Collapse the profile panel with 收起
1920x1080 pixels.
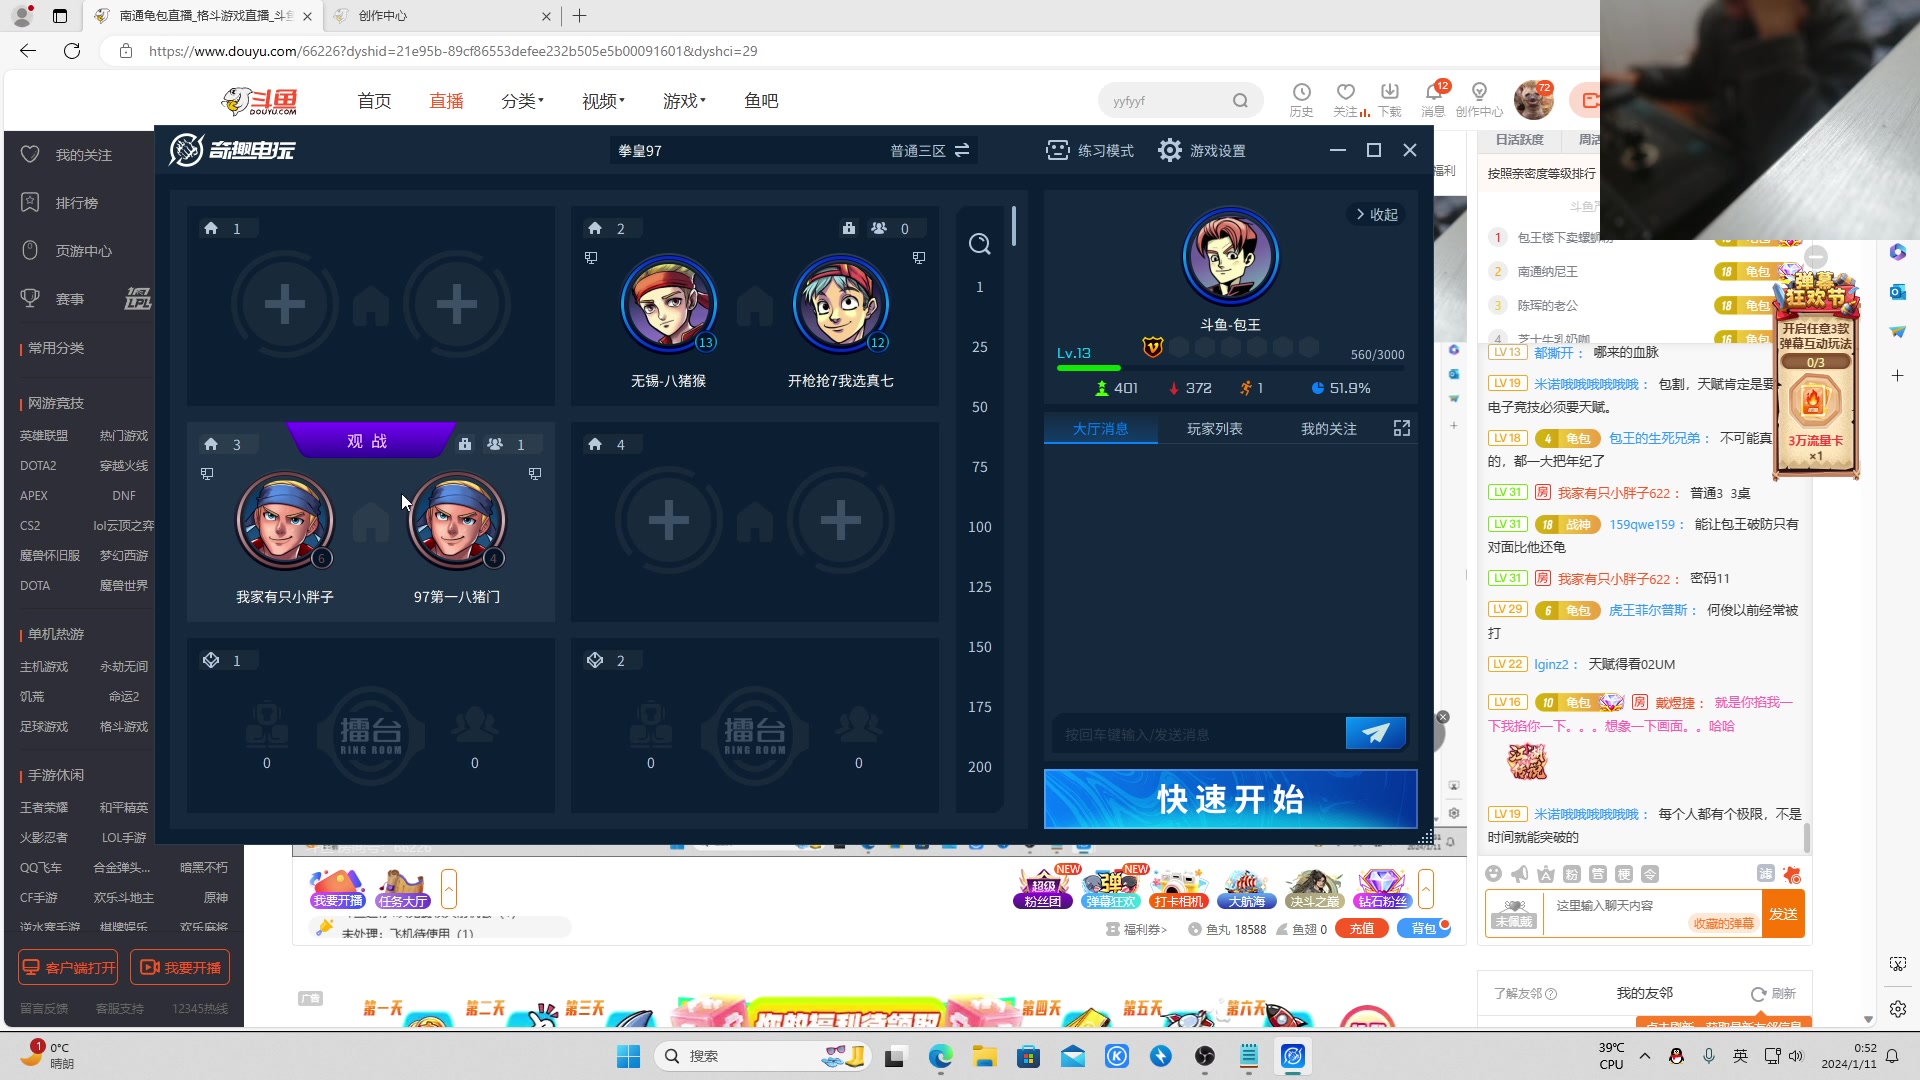1377,214
